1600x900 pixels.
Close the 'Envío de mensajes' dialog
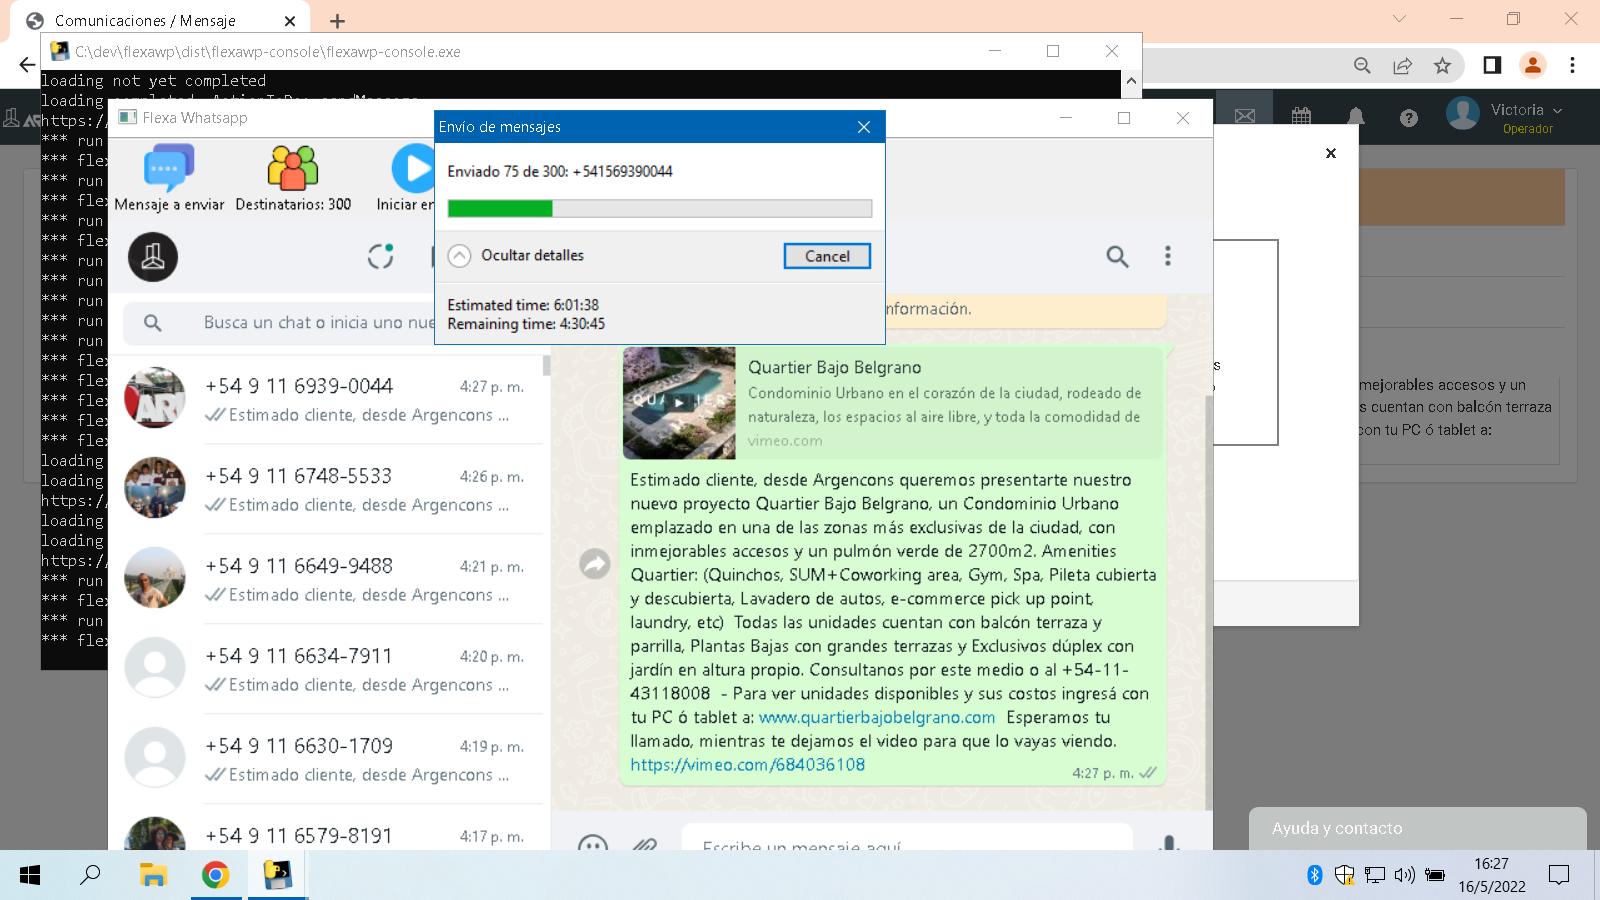864,127
